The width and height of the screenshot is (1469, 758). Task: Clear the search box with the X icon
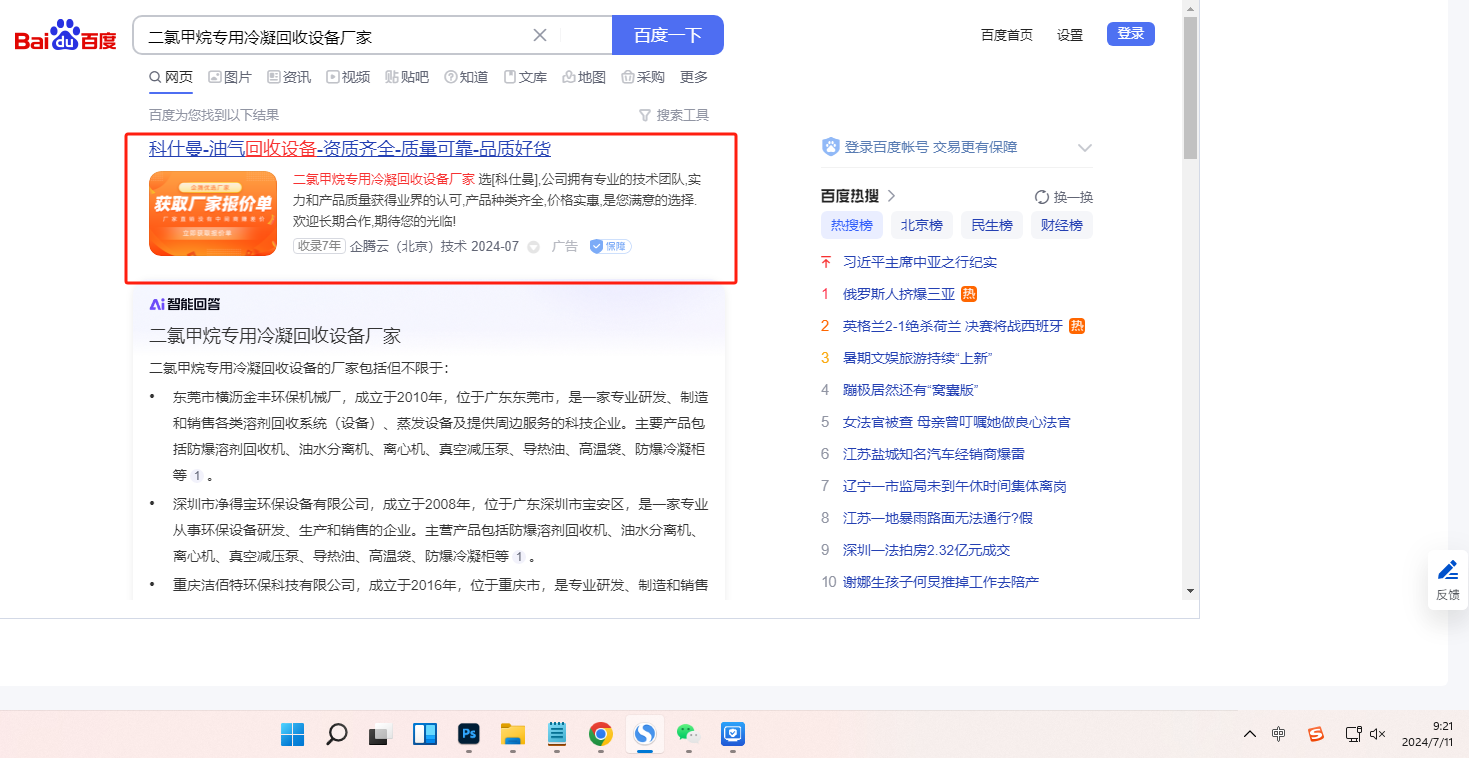point(540,35)
